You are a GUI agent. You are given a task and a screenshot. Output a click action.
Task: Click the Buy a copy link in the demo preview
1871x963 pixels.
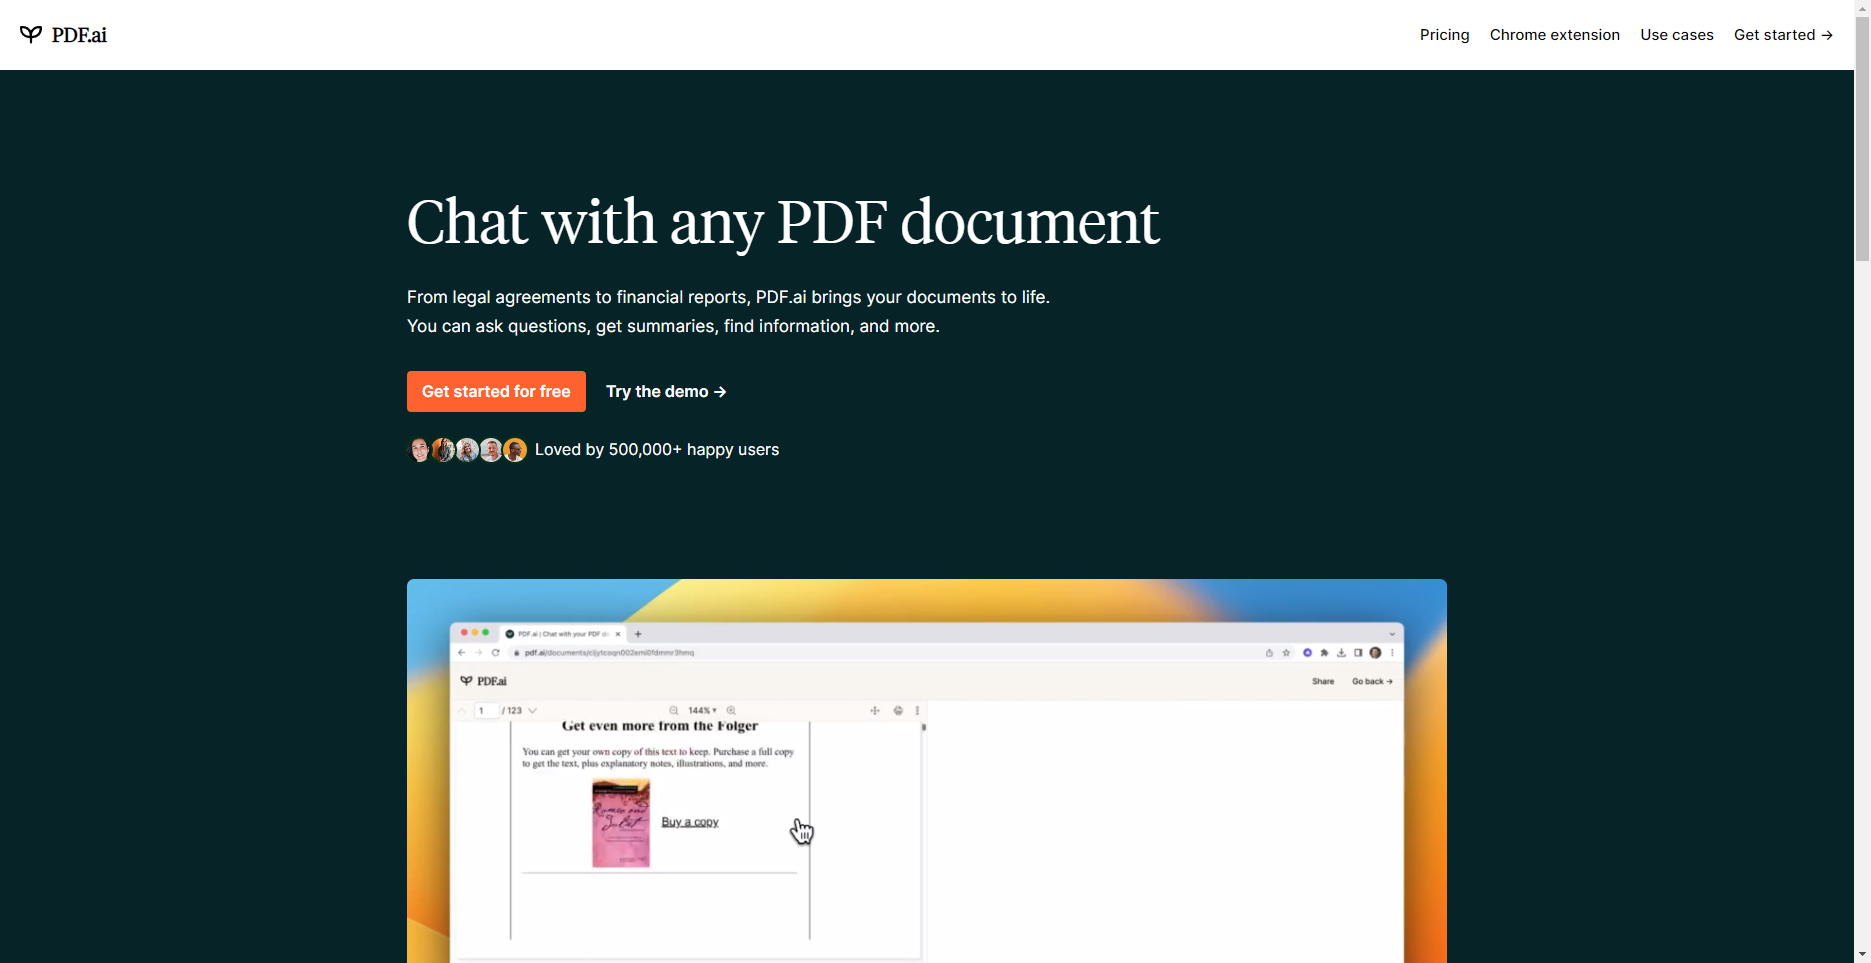click(690, 822)
